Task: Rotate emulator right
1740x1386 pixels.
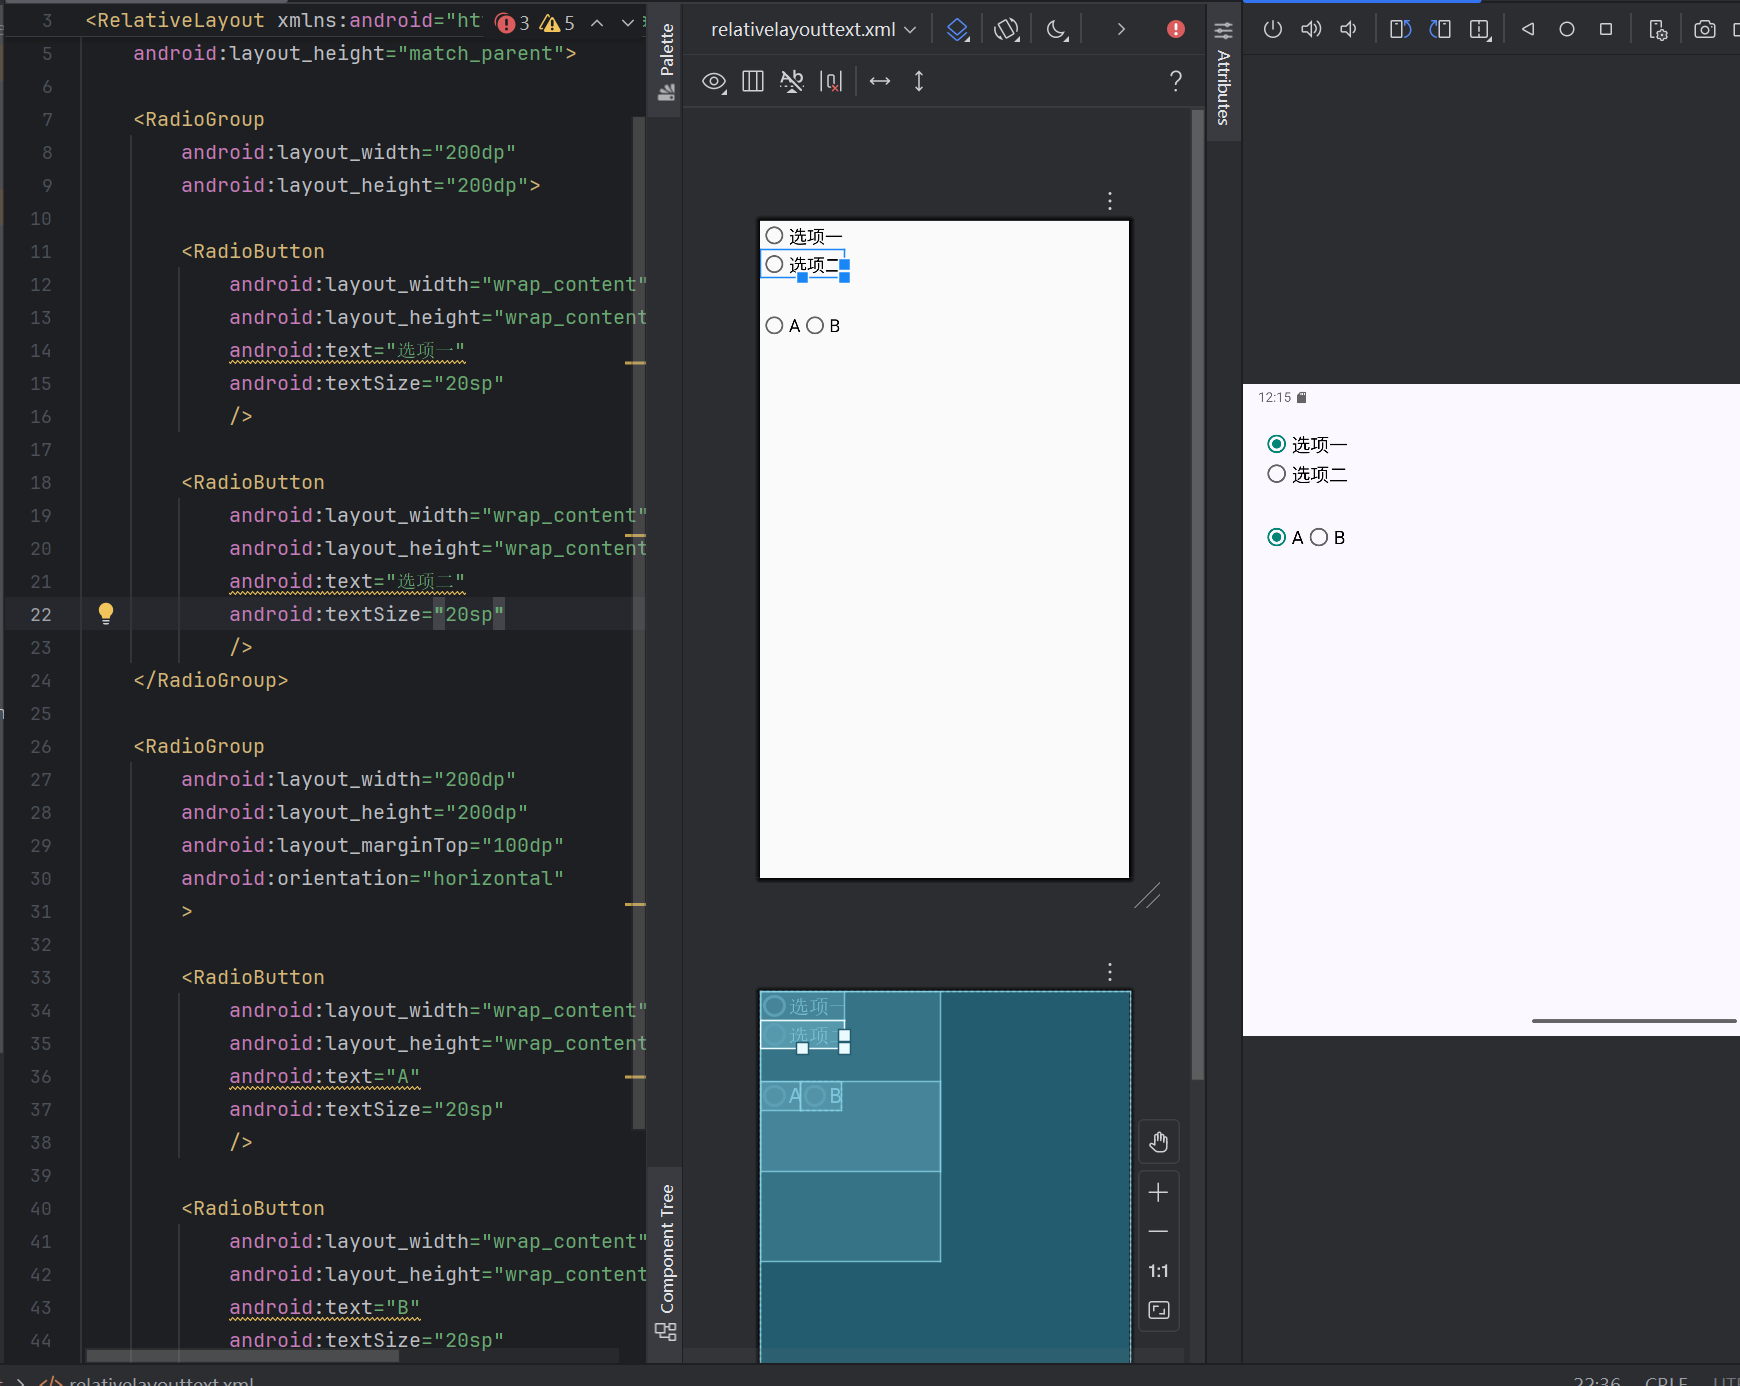Action: pos(1440,30)
